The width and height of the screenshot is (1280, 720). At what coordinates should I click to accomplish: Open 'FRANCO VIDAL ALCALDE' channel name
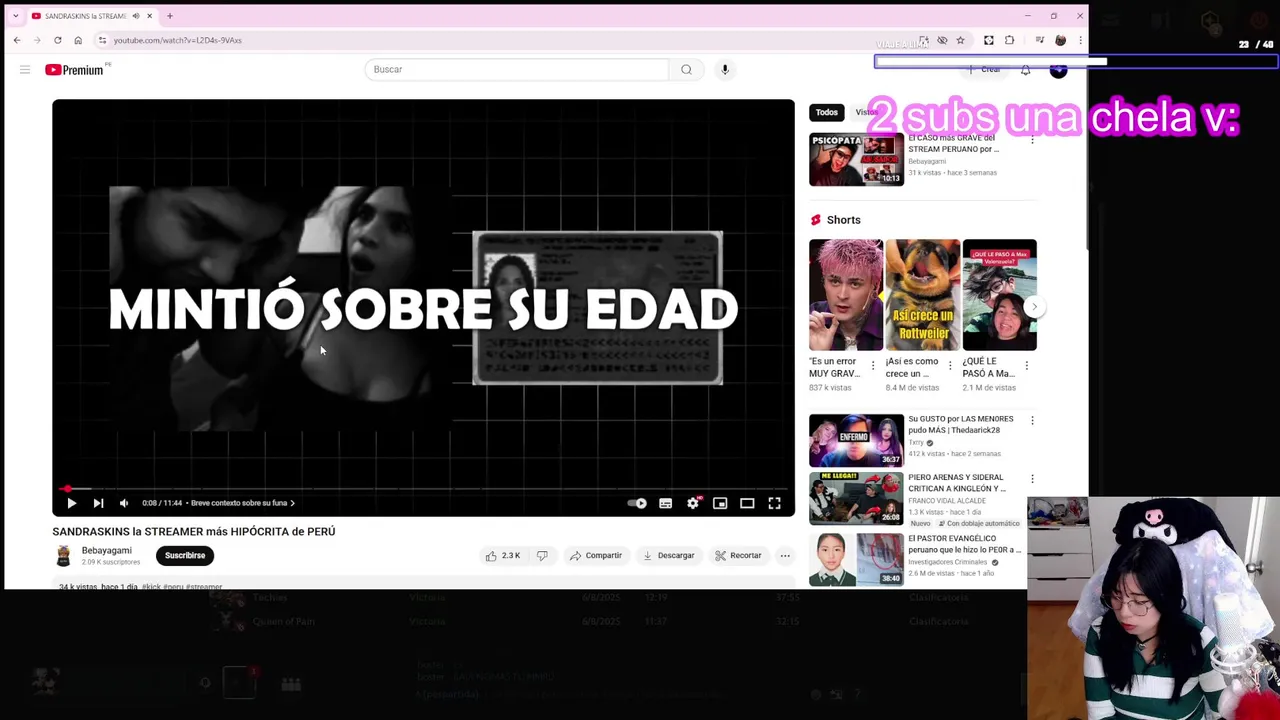coord(946,501)
